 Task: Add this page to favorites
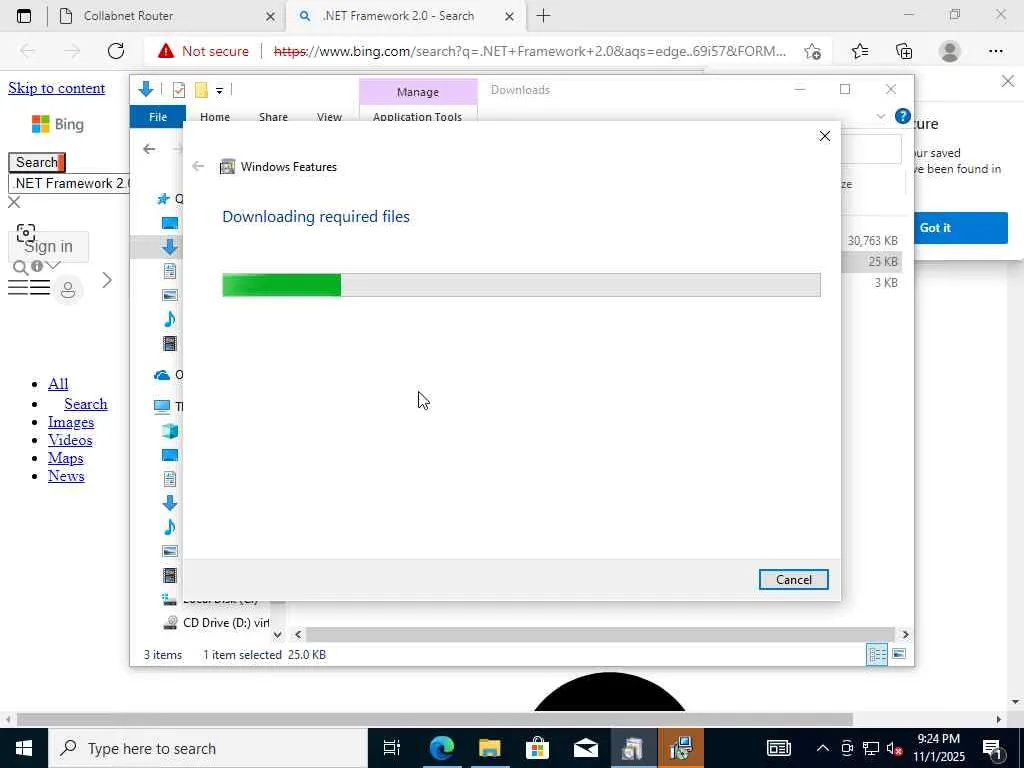point(812,51)
